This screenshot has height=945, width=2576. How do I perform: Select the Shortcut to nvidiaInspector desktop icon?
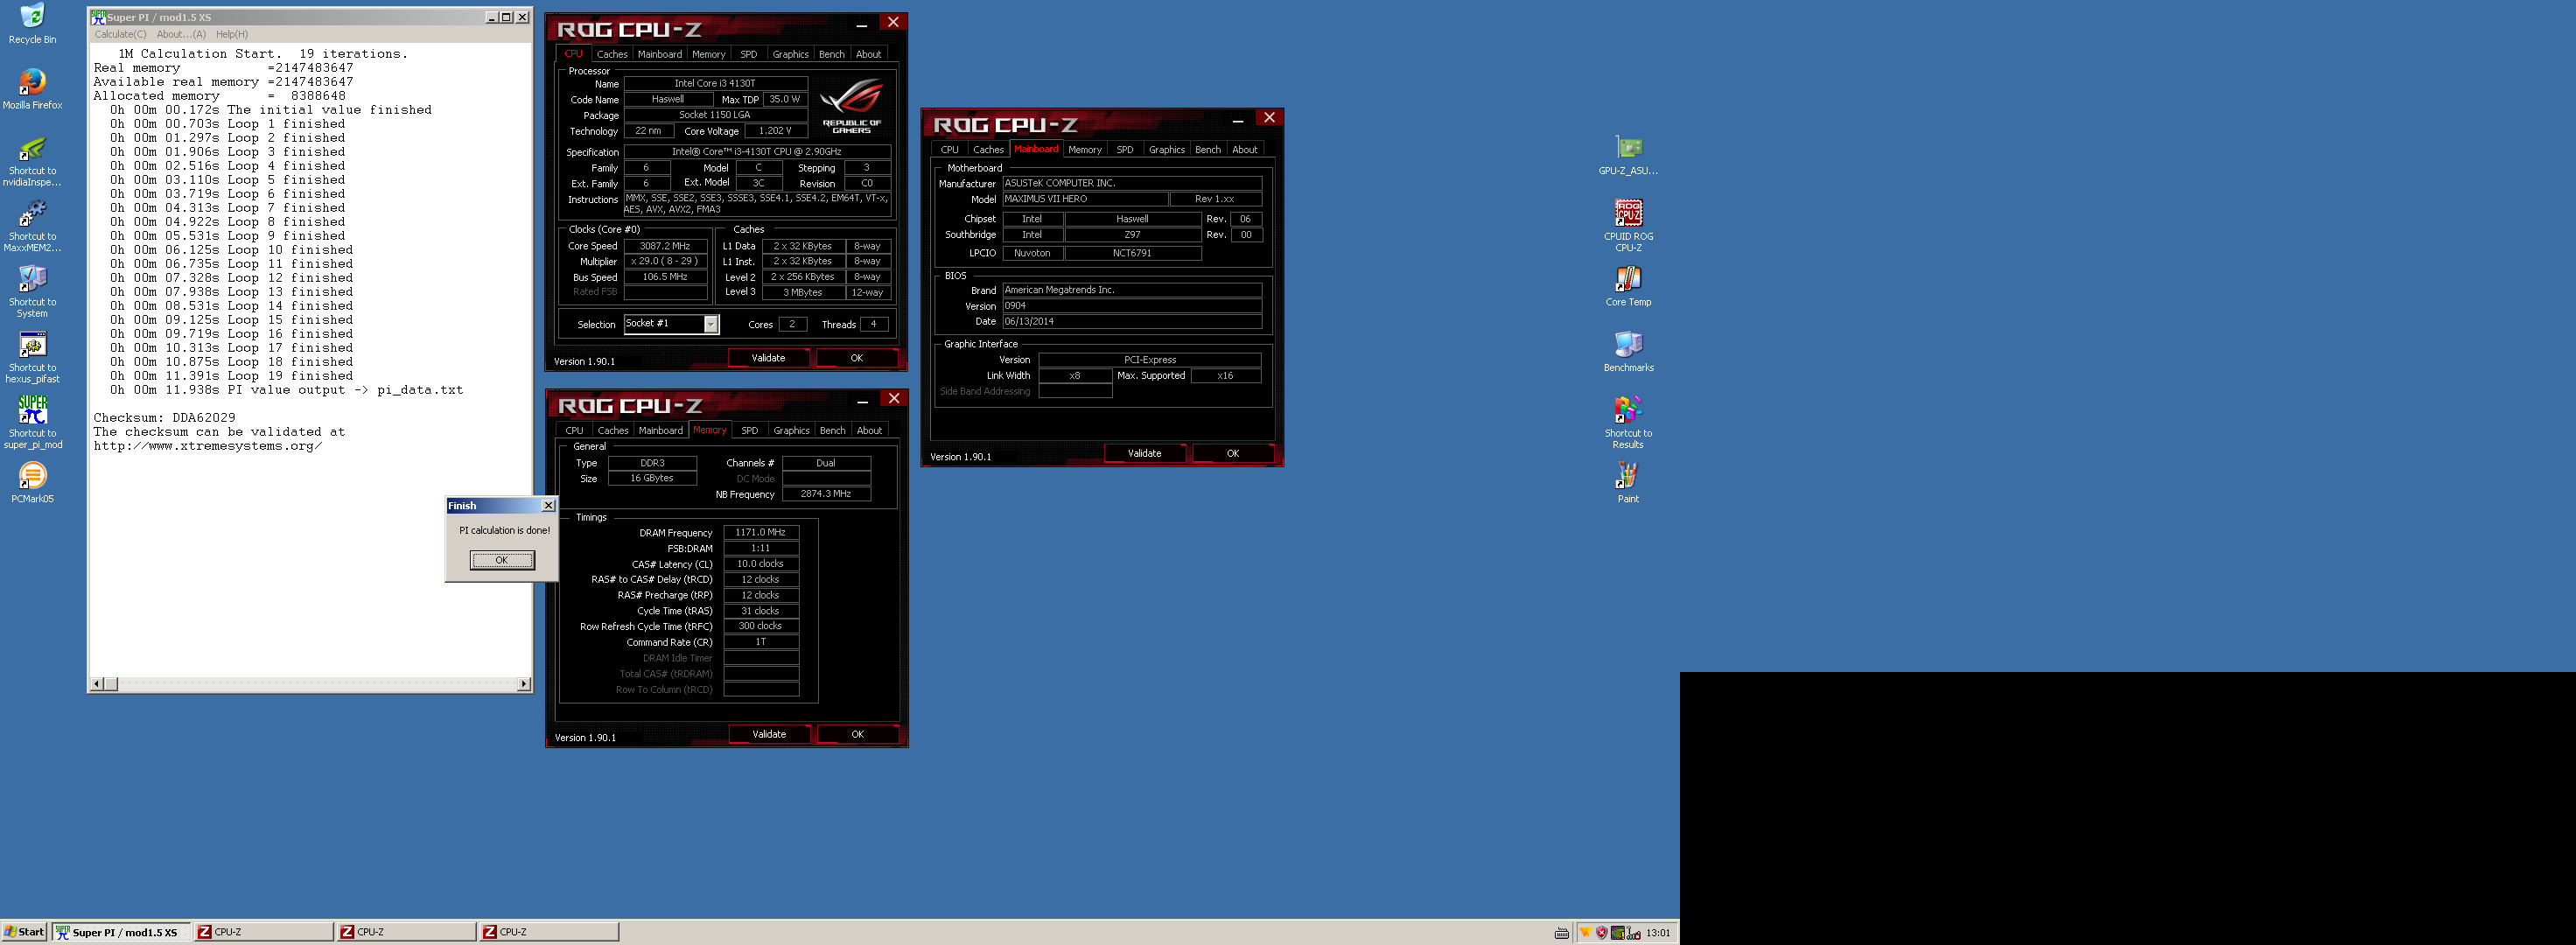coord(32,161)
